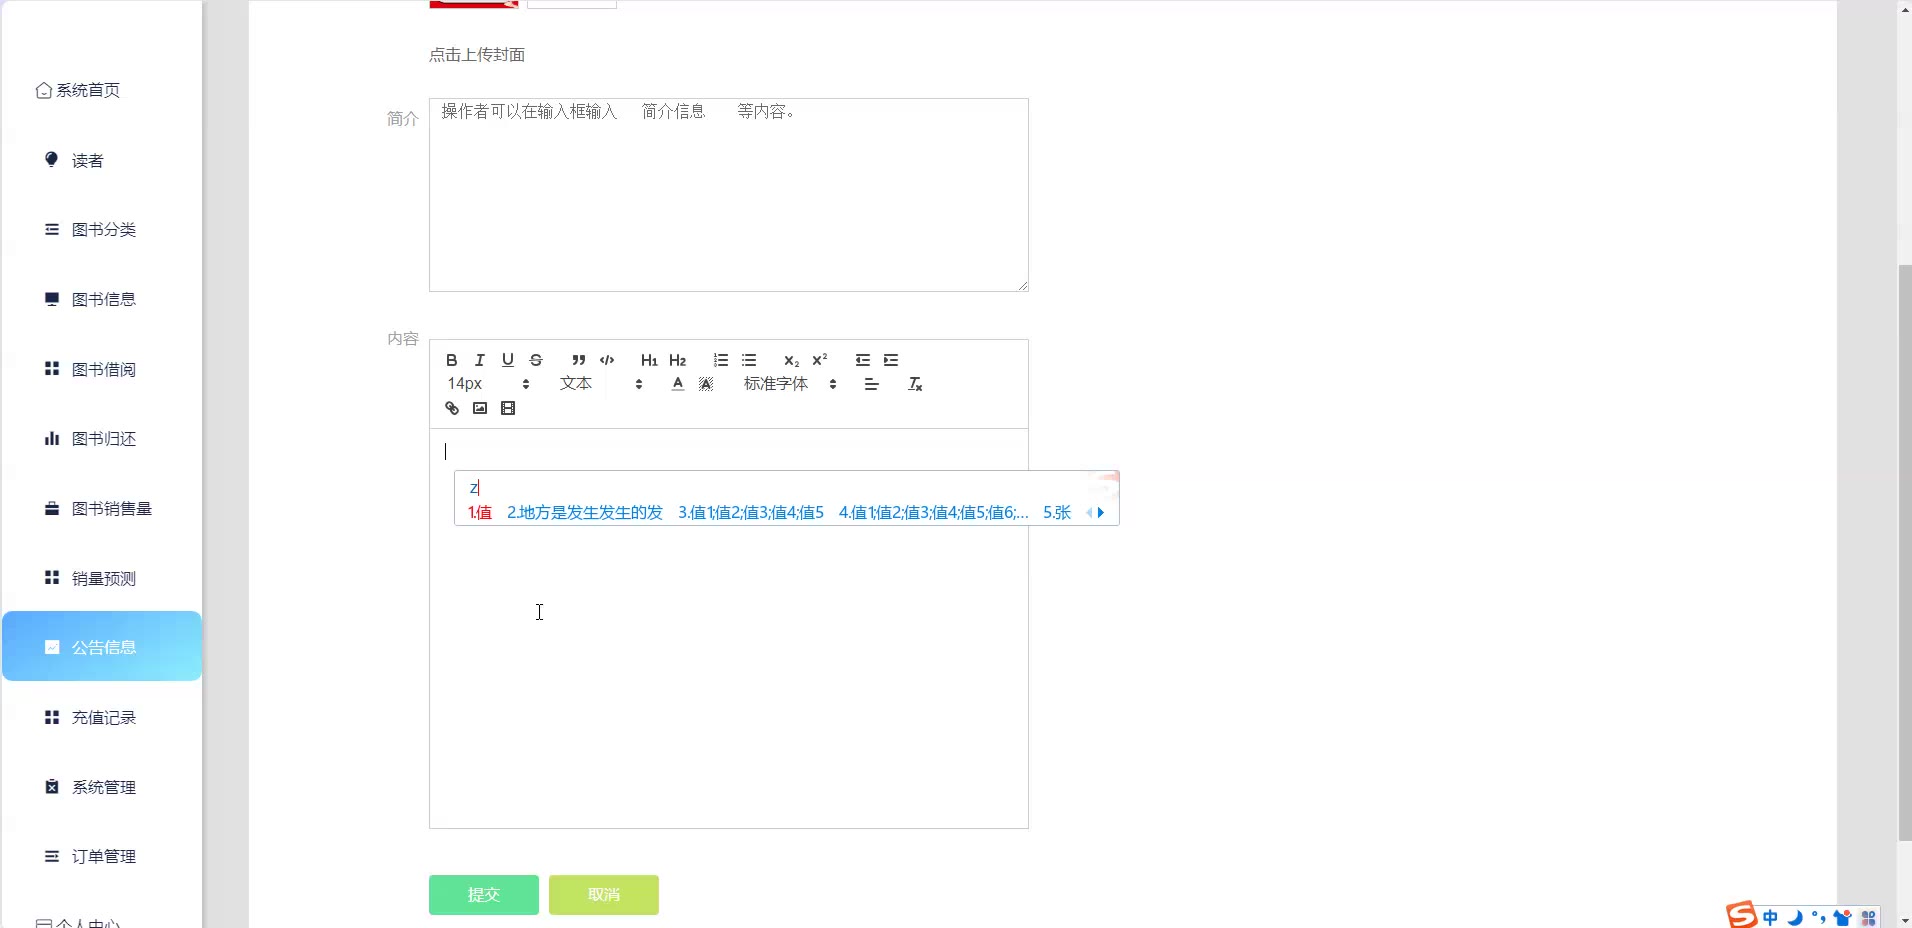Open the 订单管理 menu item
Screen dimensions: 1912x928
102,857
